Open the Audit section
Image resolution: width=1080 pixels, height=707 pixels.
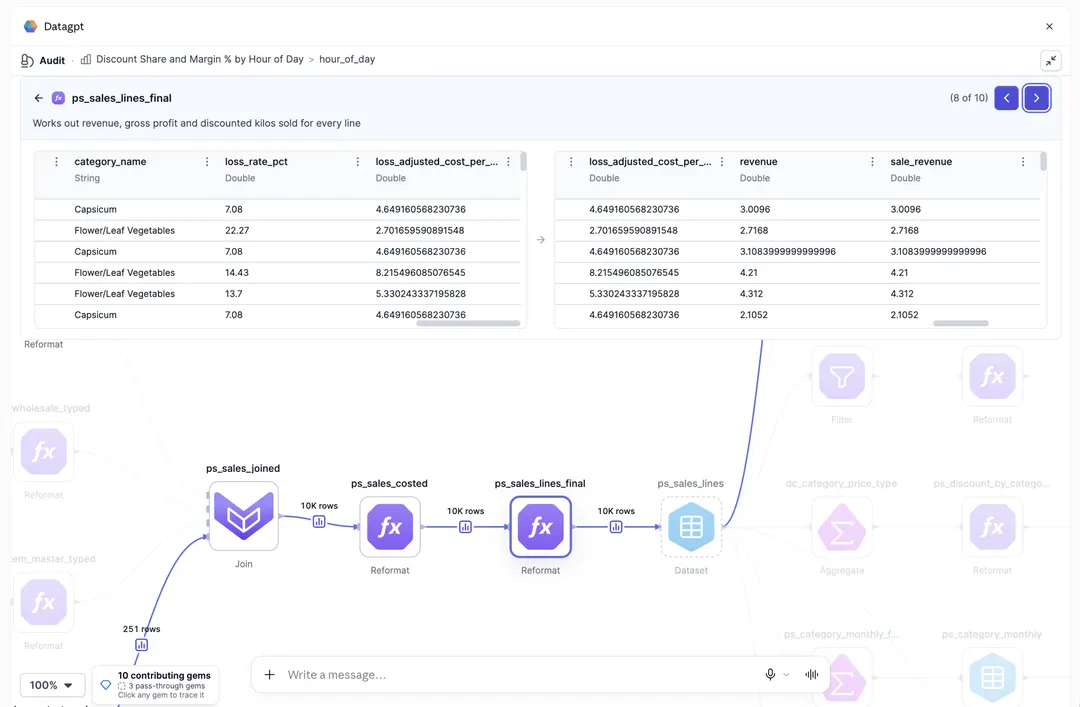click(x=43, y=60)
